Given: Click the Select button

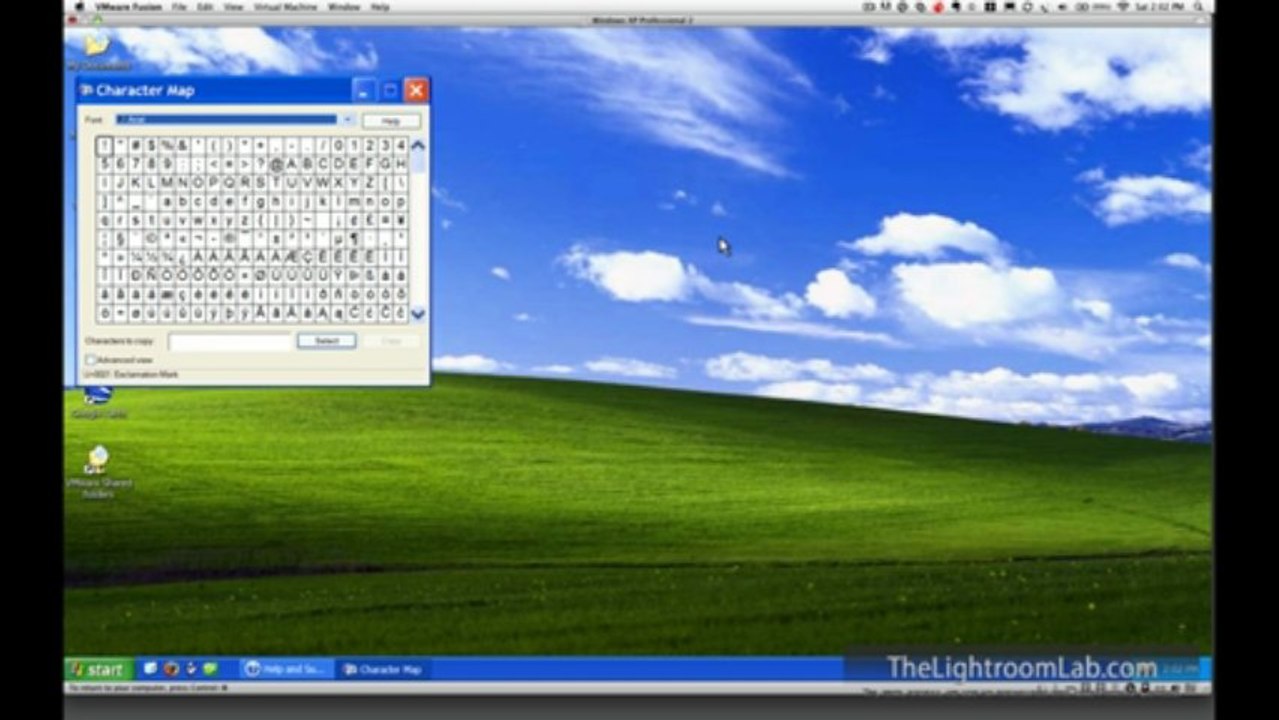Looking at the screenshot, I should click(326, 341).
